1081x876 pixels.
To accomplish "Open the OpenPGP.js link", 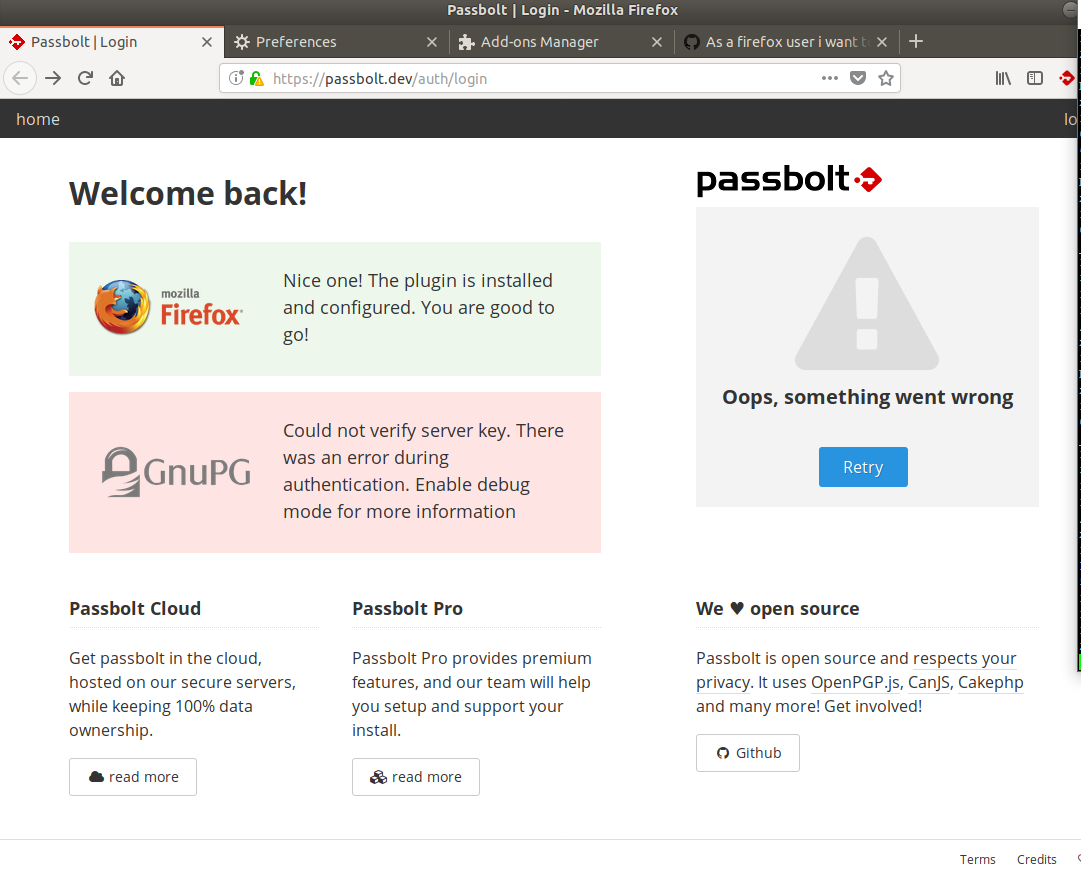I will click(x=855, y=683).
